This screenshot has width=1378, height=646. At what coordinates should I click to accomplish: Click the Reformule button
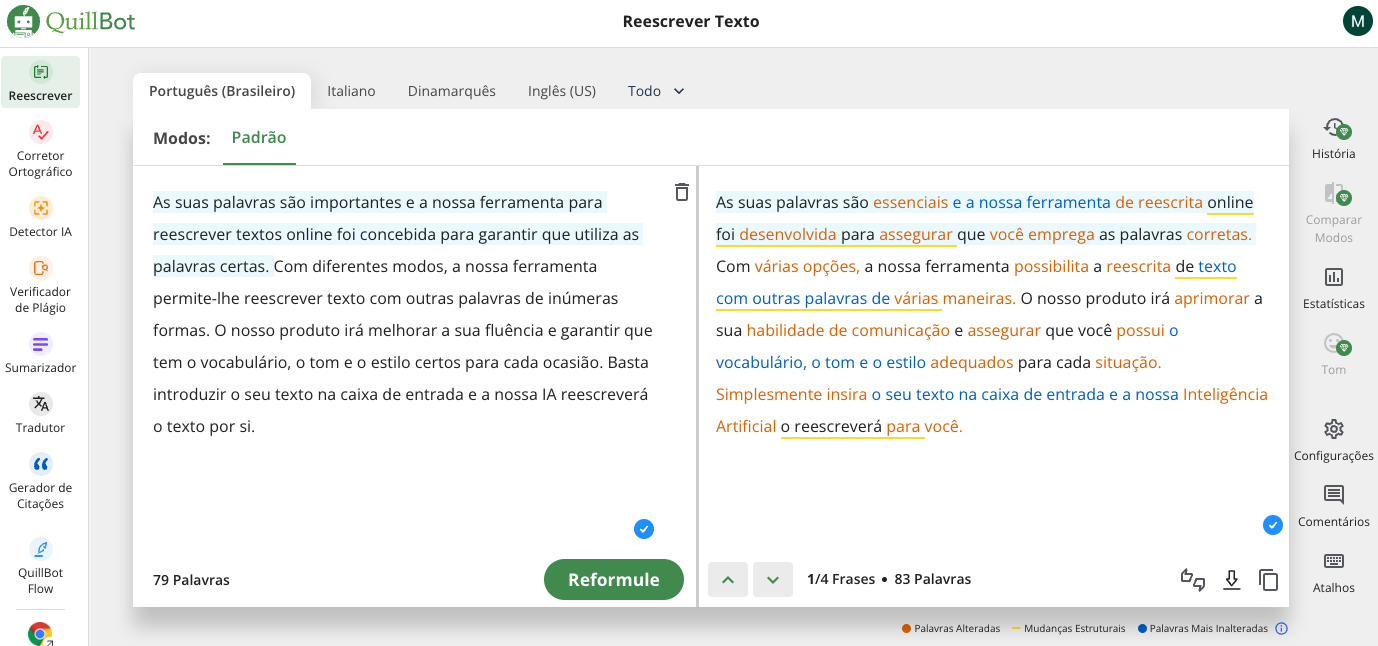613,580
